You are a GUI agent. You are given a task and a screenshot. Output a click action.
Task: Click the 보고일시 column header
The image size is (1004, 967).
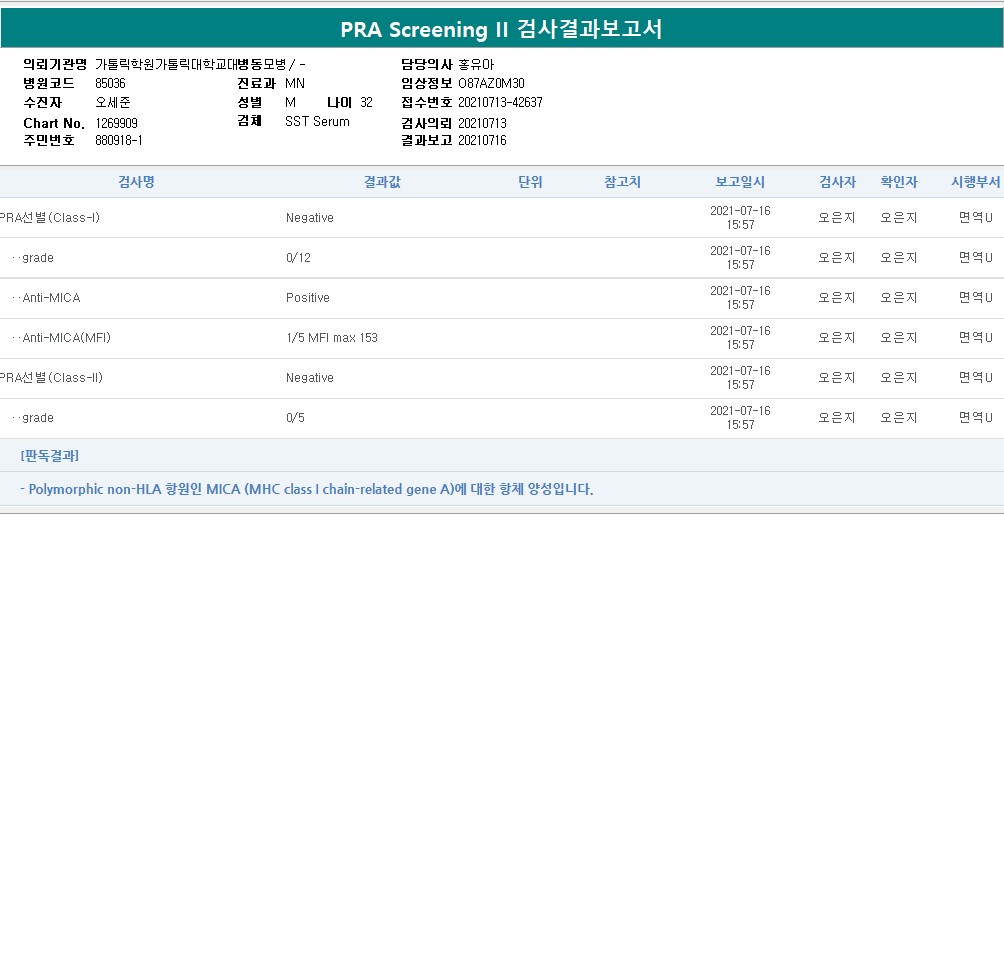[x=740, y=182]
